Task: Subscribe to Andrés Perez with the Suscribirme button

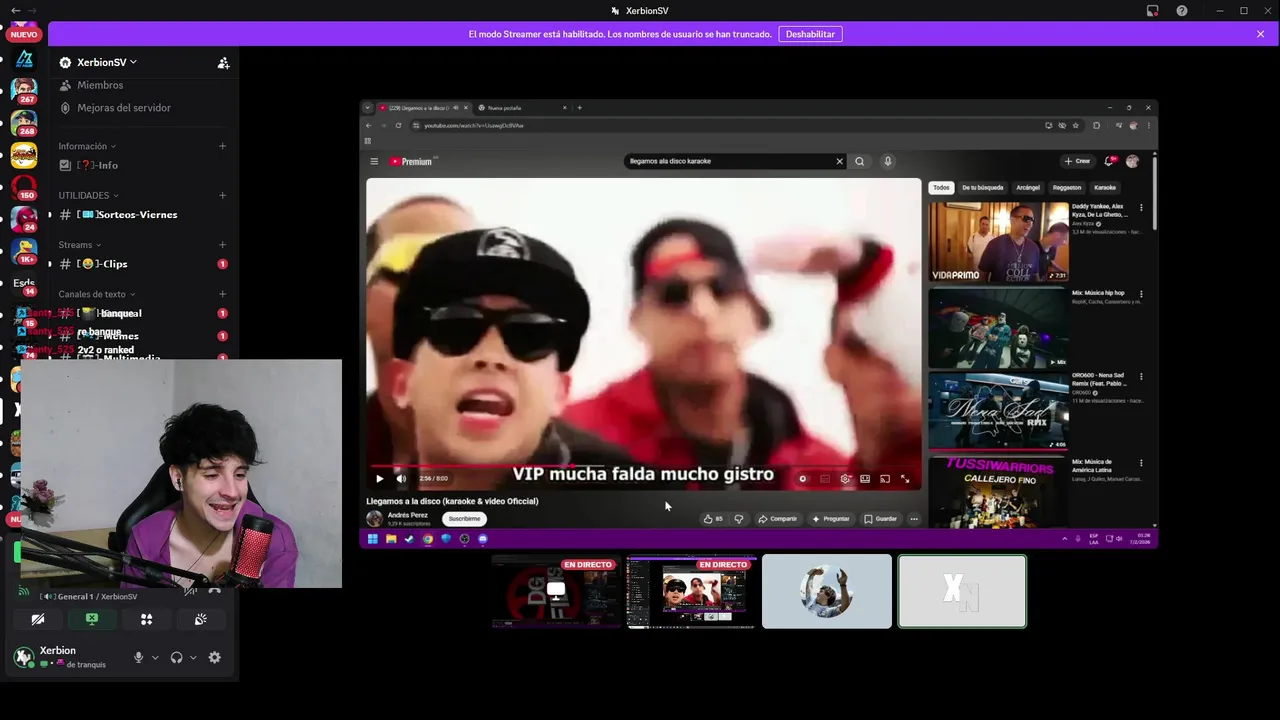Action: (464, 519)
